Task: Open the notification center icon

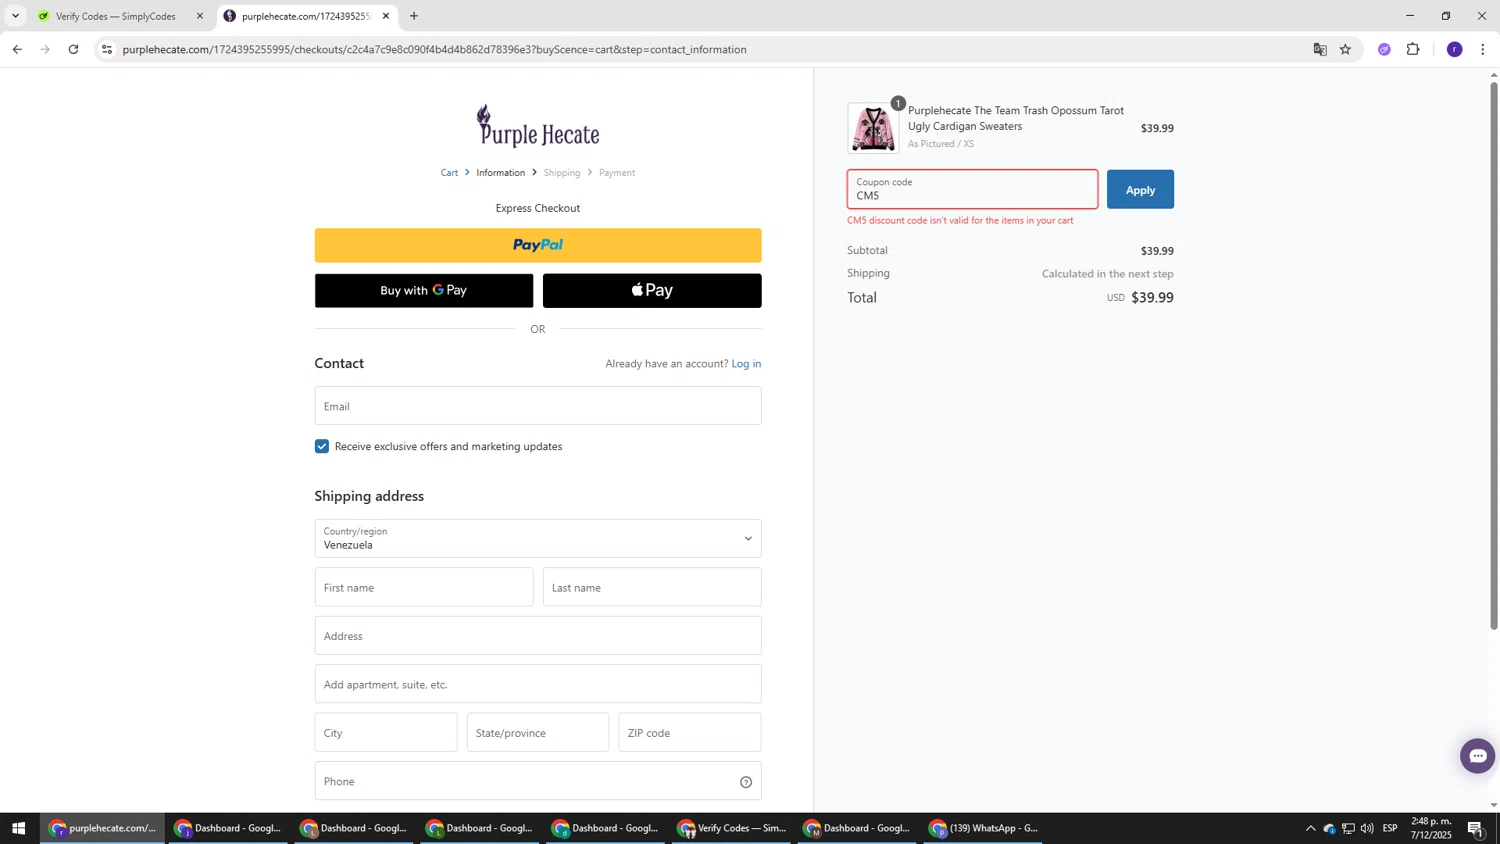Action: [x=1476, y=828]
